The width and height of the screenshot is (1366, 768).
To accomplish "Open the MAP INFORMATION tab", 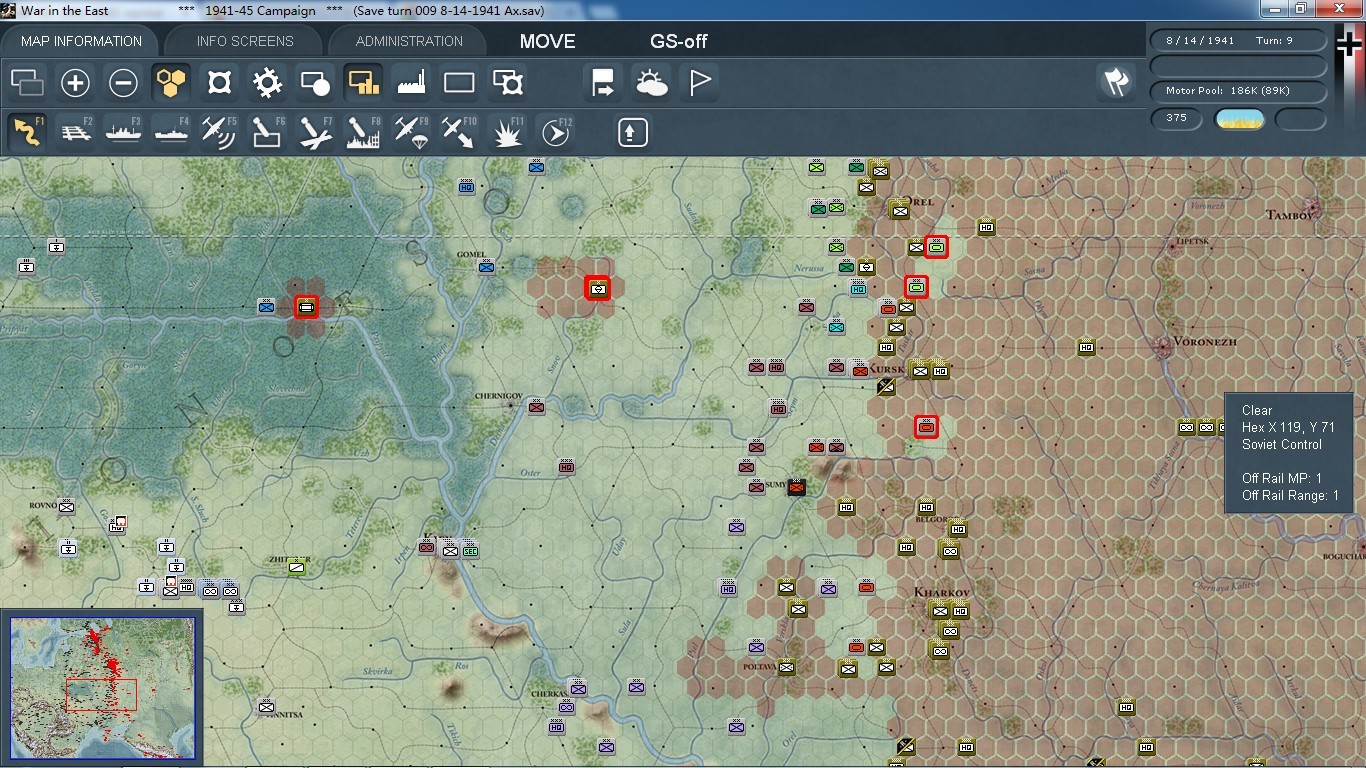I will 82,41.
